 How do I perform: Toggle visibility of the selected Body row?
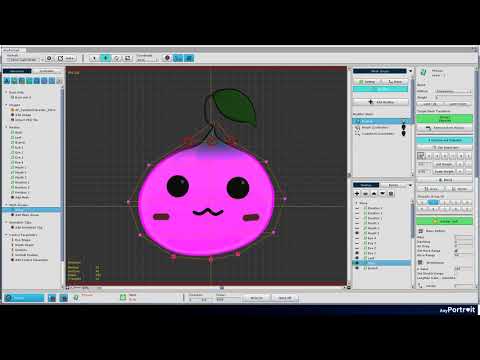(357, 263)
